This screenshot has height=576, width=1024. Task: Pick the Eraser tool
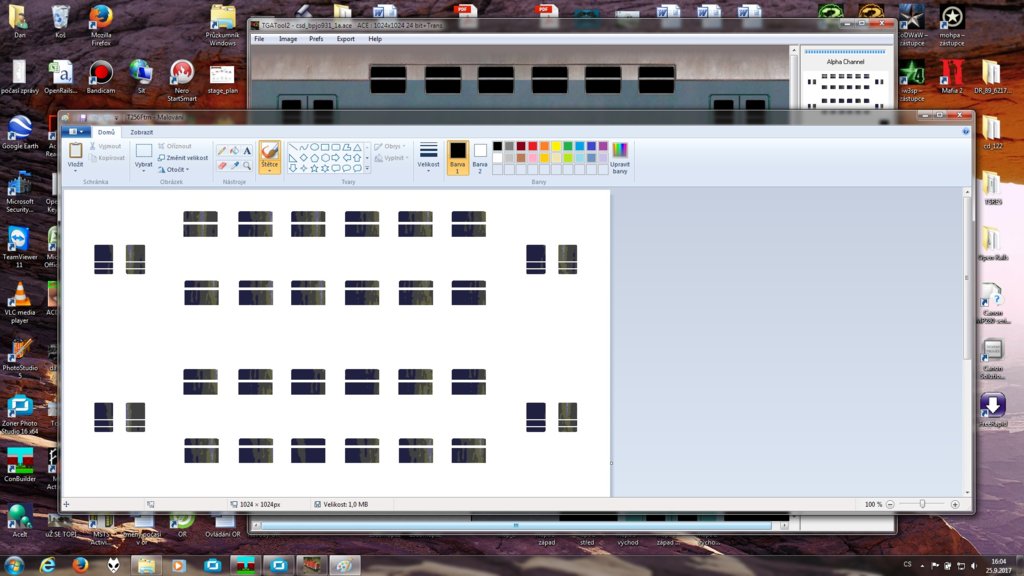222,166
